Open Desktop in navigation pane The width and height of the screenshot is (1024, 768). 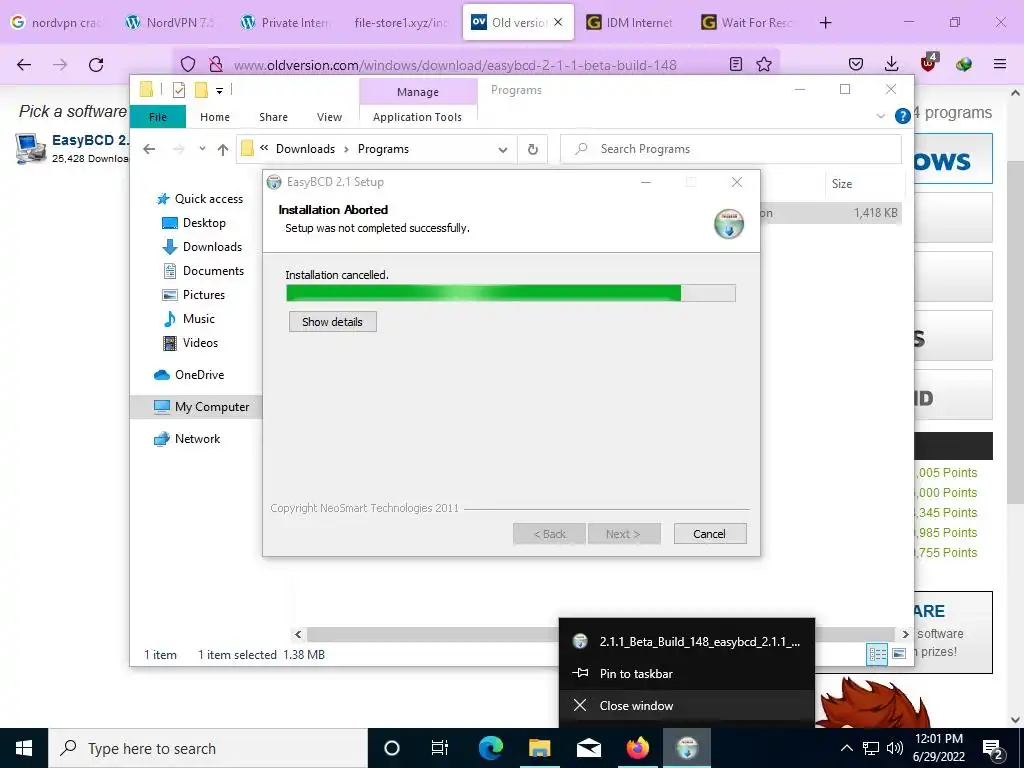(x=194, y=223)
